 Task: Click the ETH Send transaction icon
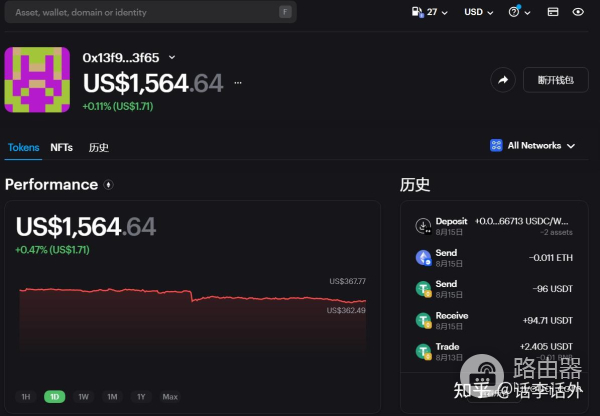point(423,258)
